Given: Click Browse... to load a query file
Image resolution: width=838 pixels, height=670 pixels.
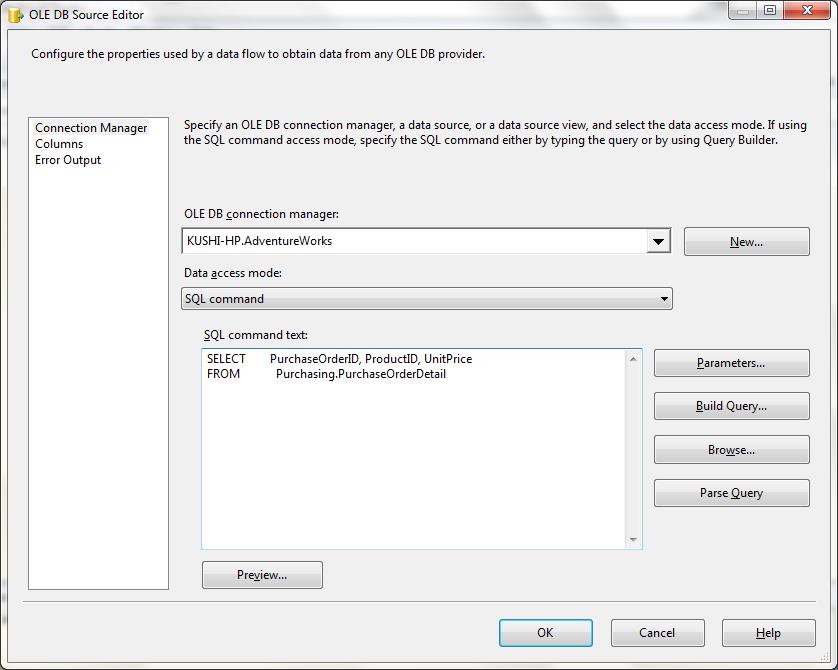Looking at the screenshot, I should (731, 450).
